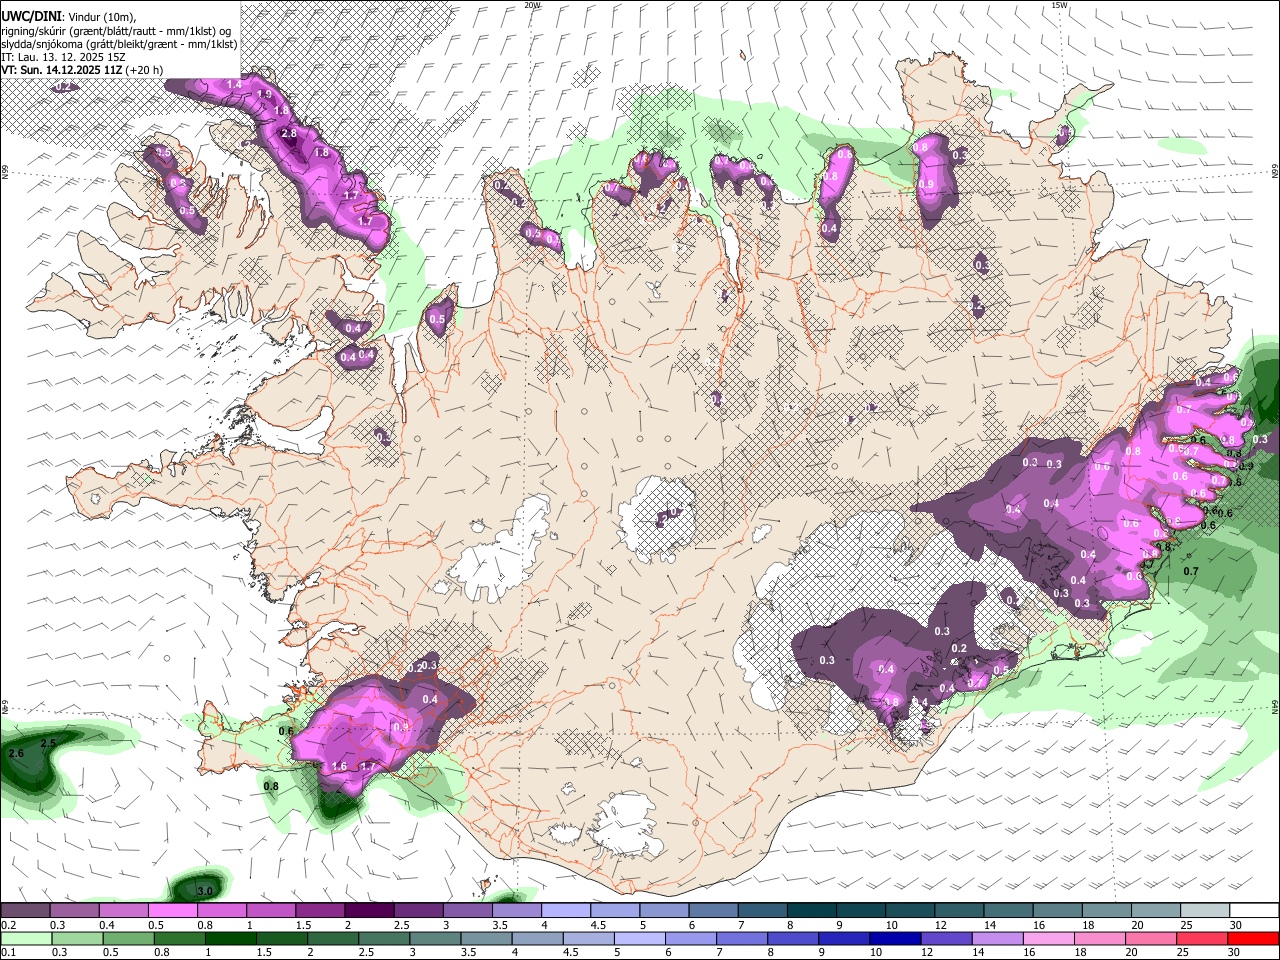Click the 'VT: Sun. 14.12.2025 11Z' valid time
The height and width of the screenshot is (960, 1280).
(61, 70)
